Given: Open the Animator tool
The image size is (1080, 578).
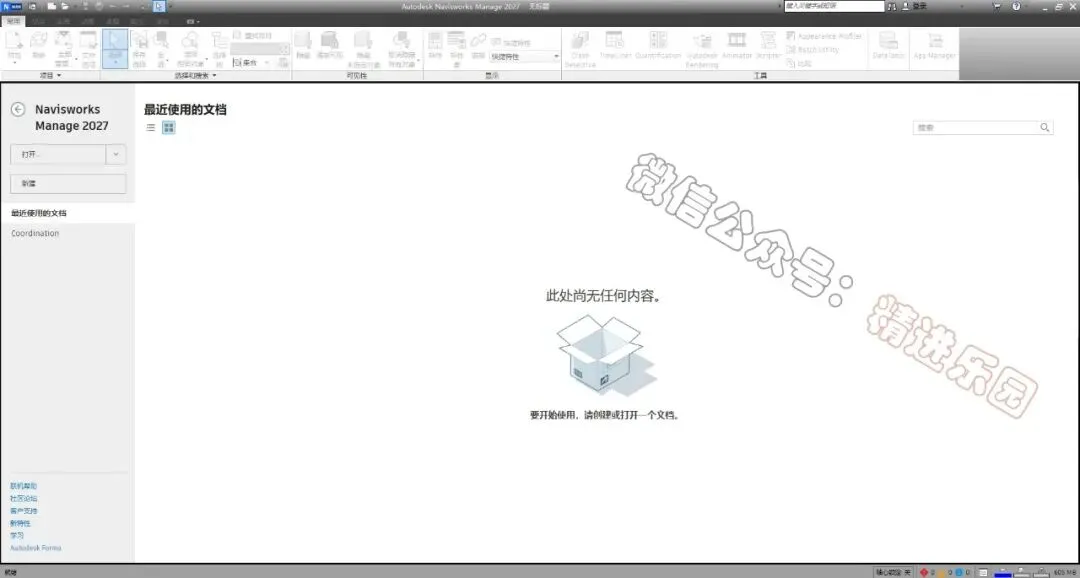Looking at the screenshot, I should (x=736, y=45).
